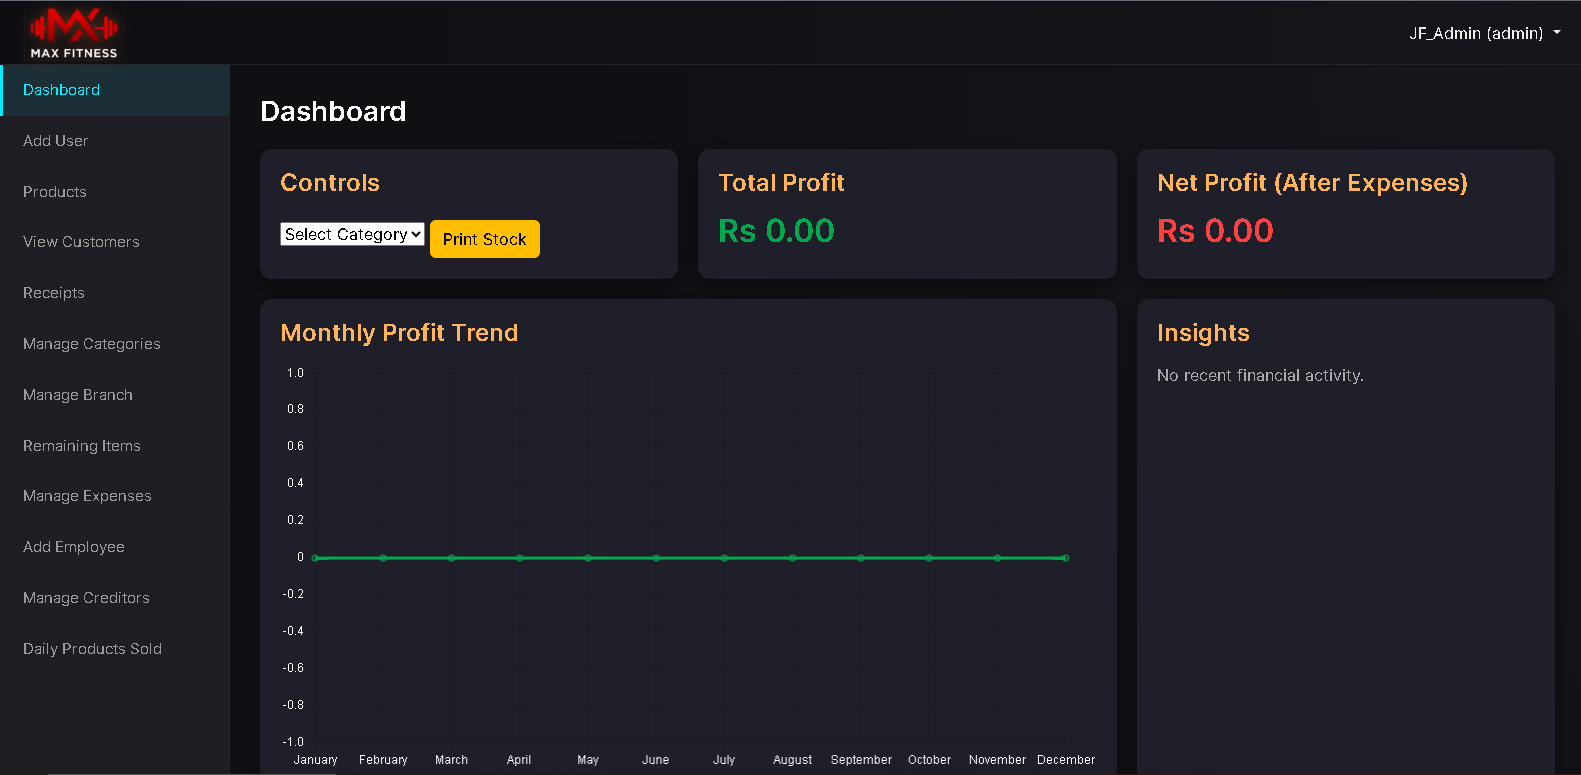Open Daily Products Sold page
The width and height of the screenshot is (1581, 775).
point(92,649)
